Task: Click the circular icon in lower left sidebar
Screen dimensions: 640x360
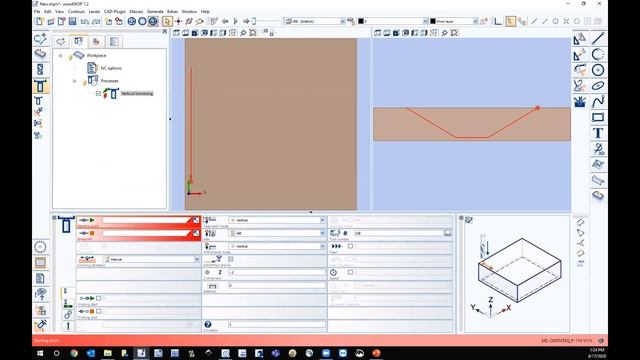Action: pyautogui.click(x=40, y=247)
